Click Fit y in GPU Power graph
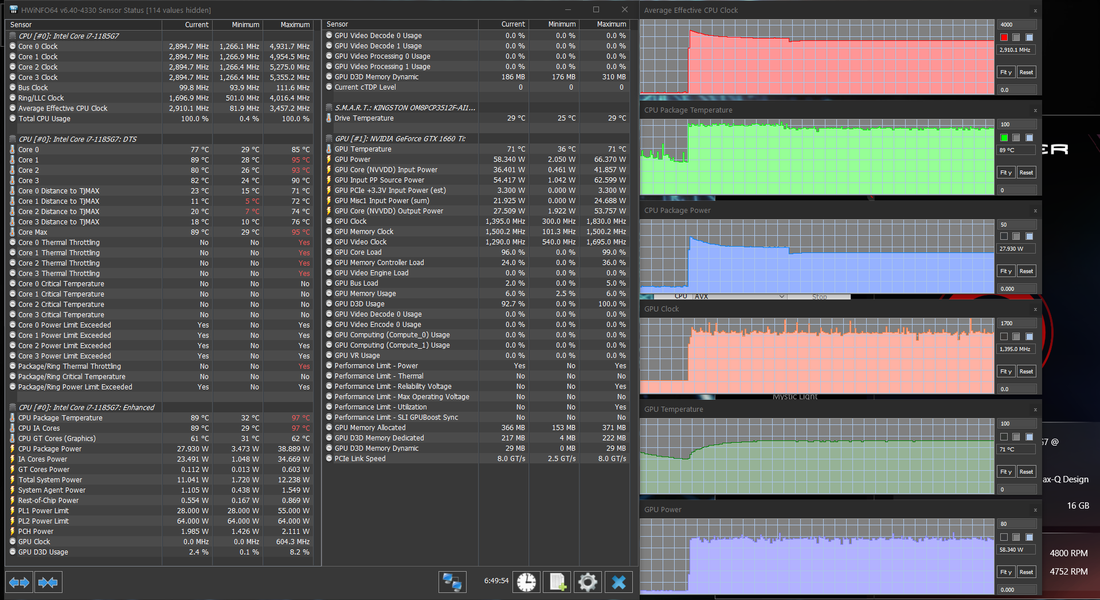Screen dimensions: 1100x600 pos(1005,572)
